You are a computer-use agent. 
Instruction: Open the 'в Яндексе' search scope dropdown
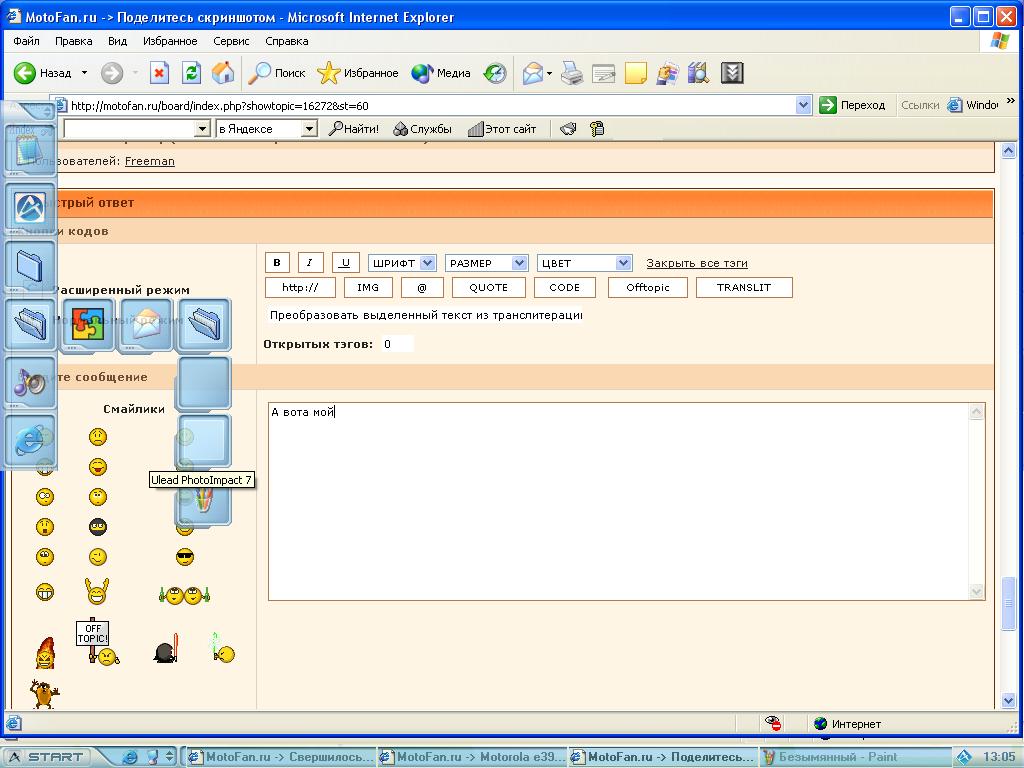click(310, 129)
